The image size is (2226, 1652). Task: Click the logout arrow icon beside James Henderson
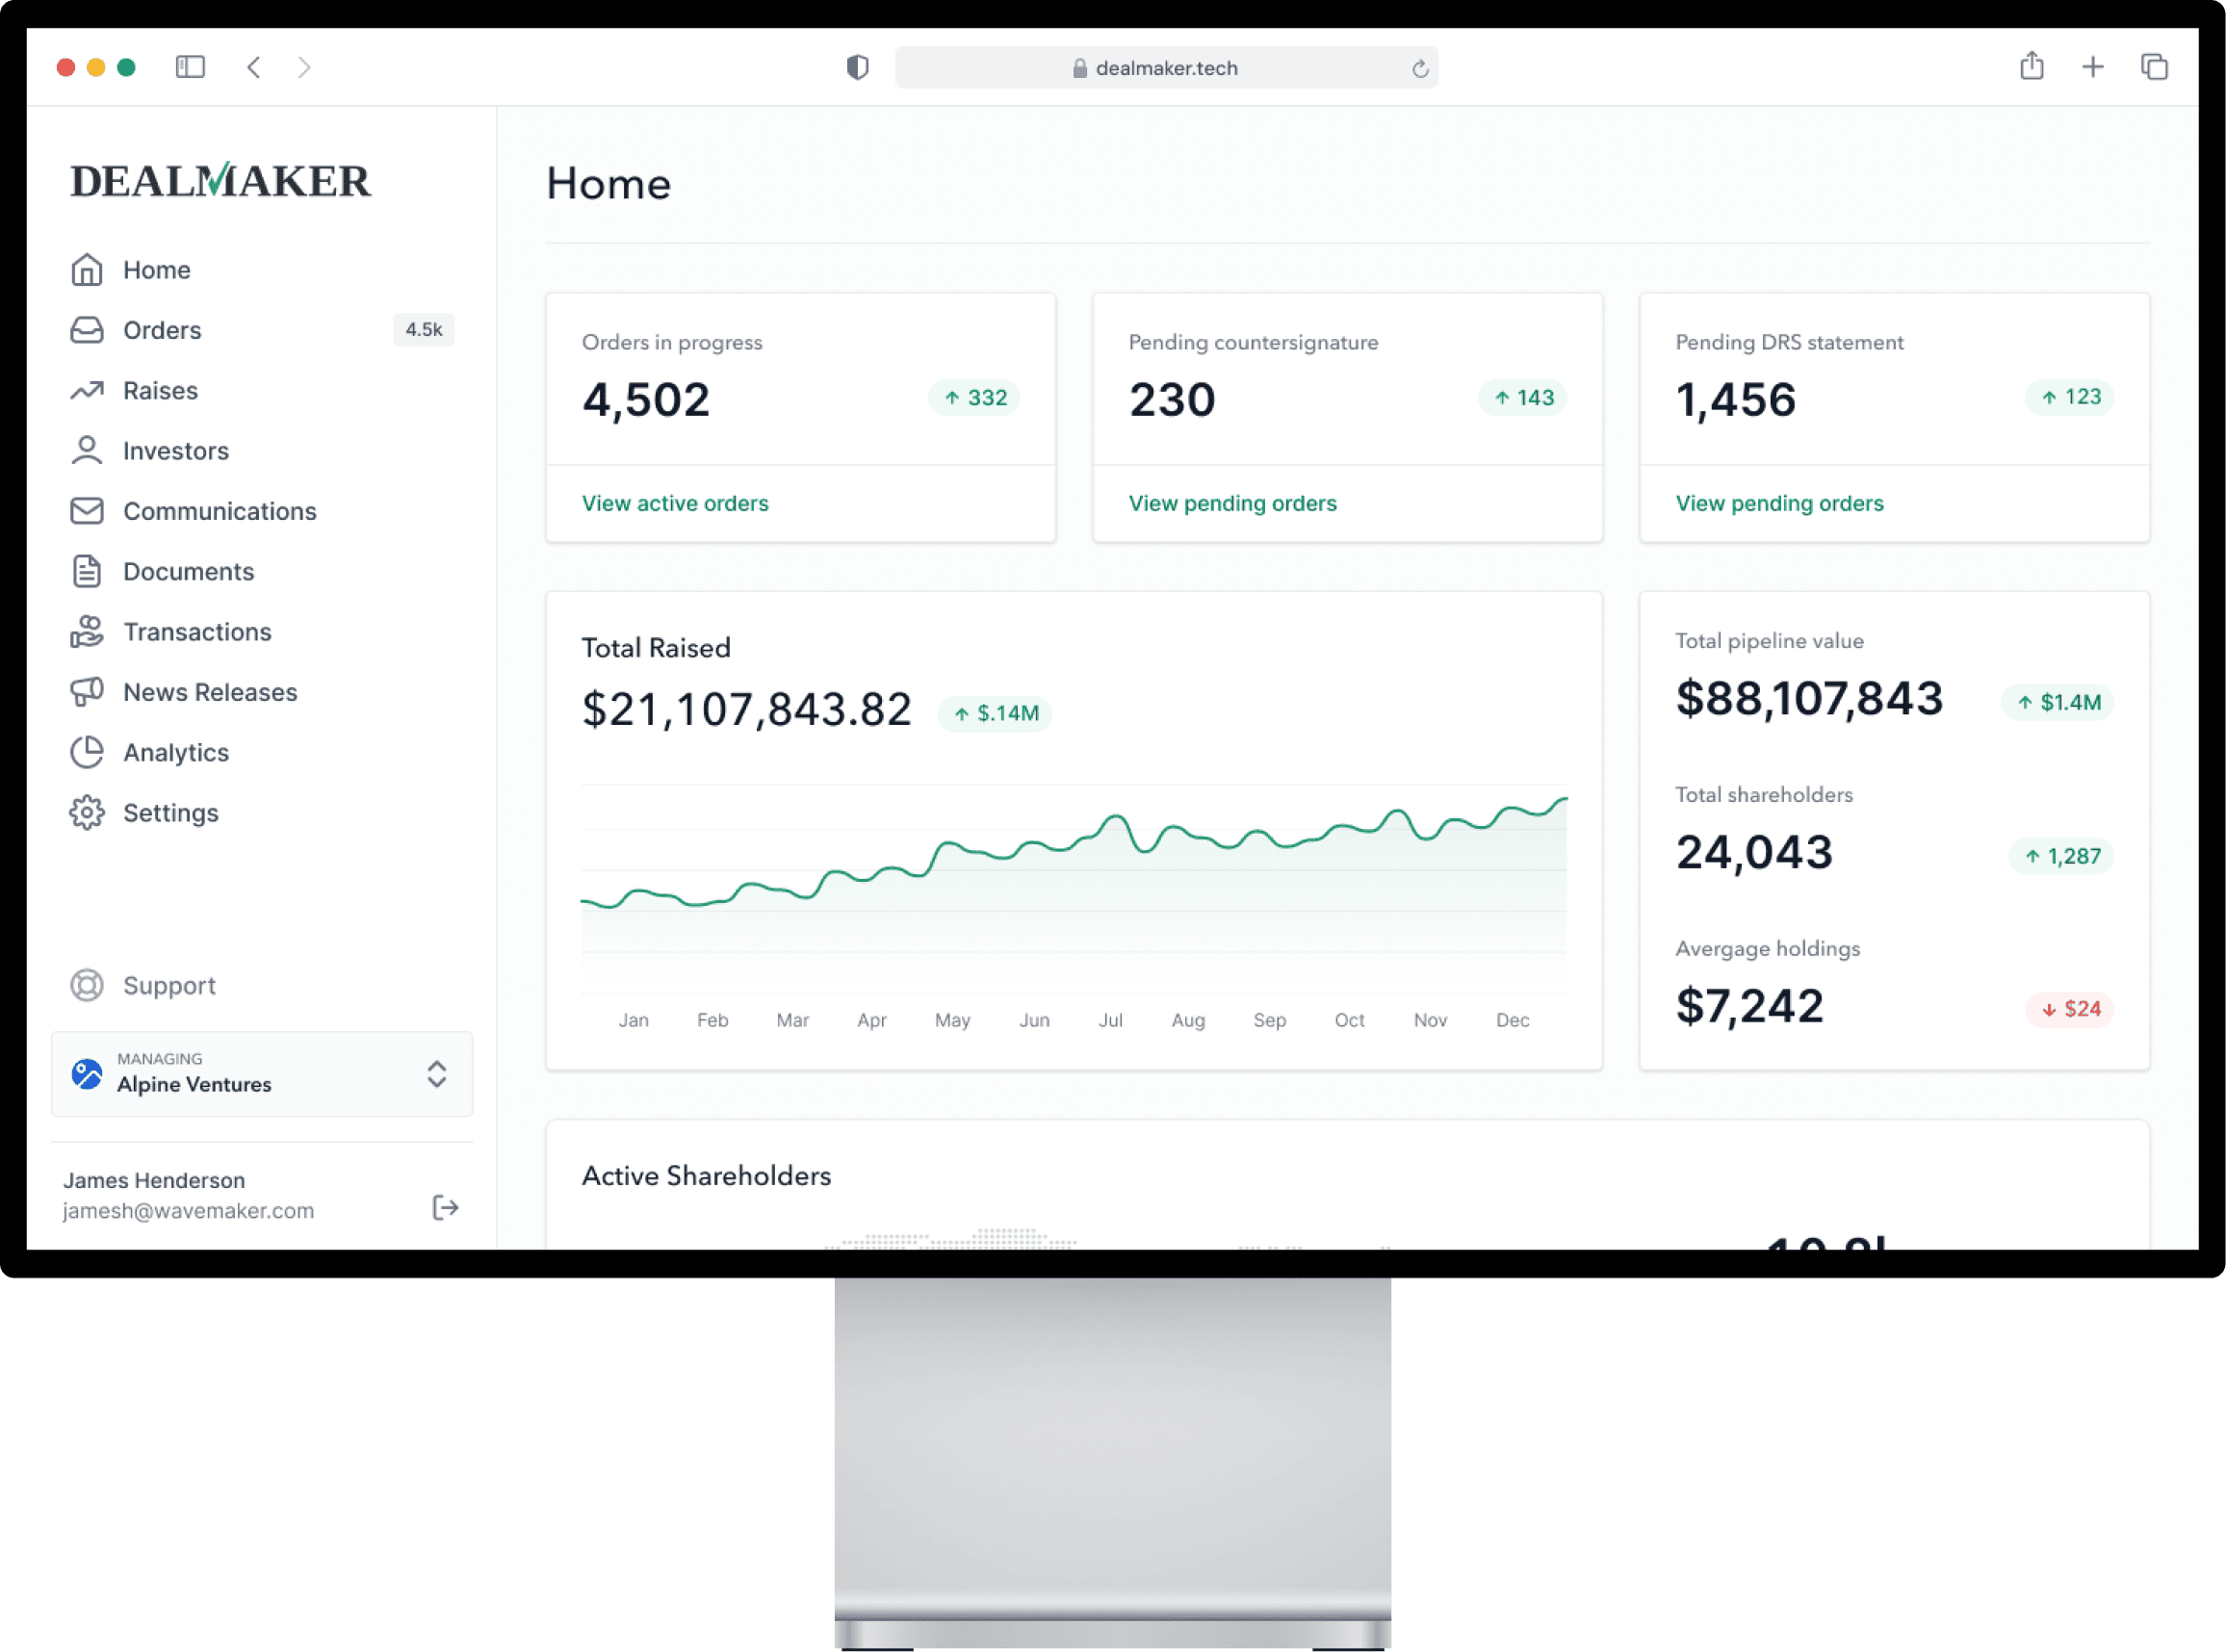446,1208
